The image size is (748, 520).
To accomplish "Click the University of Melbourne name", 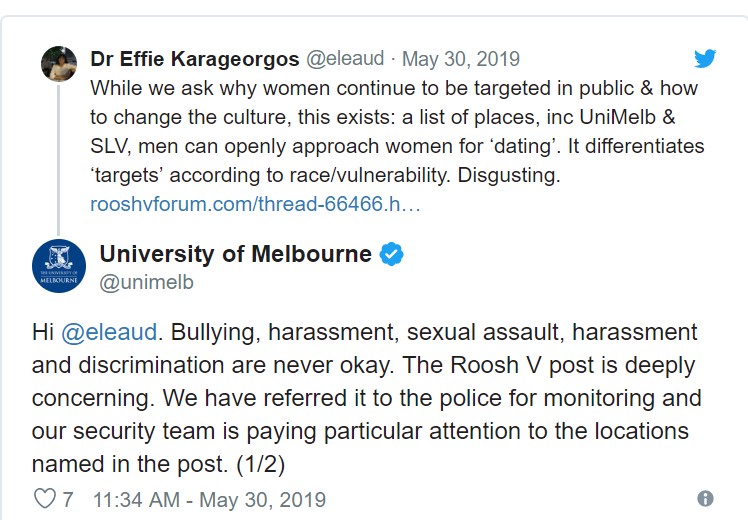I will (x=235, y=254).
